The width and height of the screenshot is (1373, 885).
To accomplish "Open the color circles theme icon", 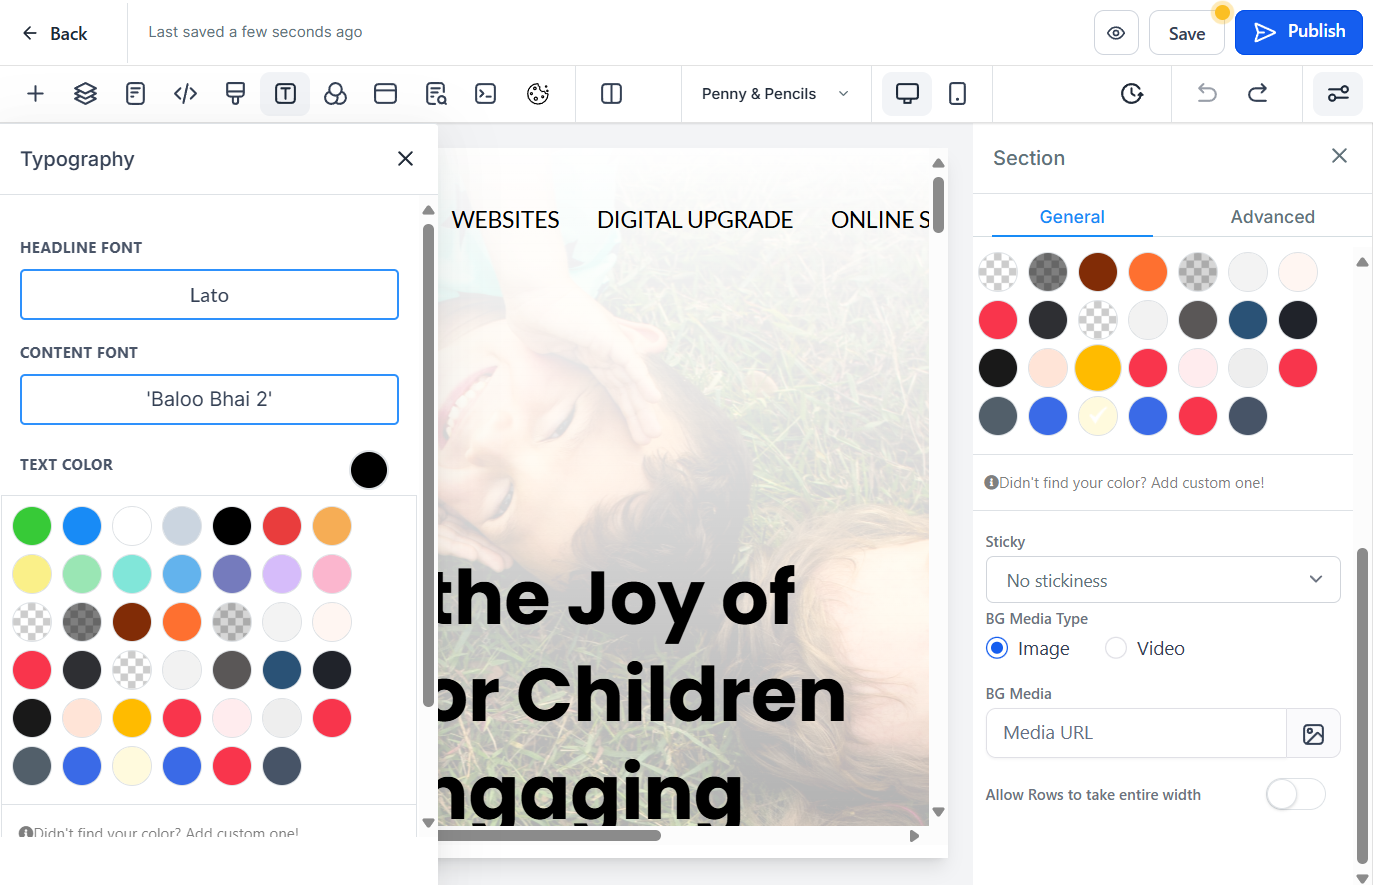I will (335, 94).
